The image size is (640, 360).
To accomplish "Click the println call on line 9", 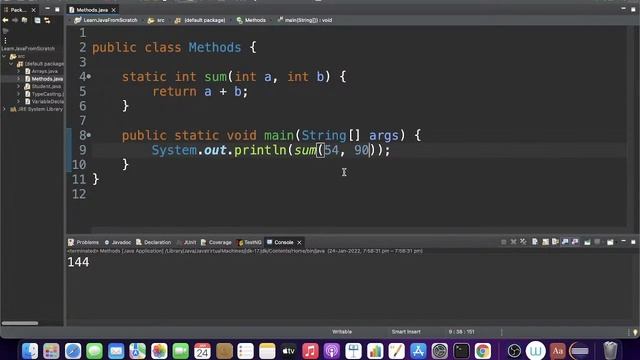I will click(x=260, y=150).
